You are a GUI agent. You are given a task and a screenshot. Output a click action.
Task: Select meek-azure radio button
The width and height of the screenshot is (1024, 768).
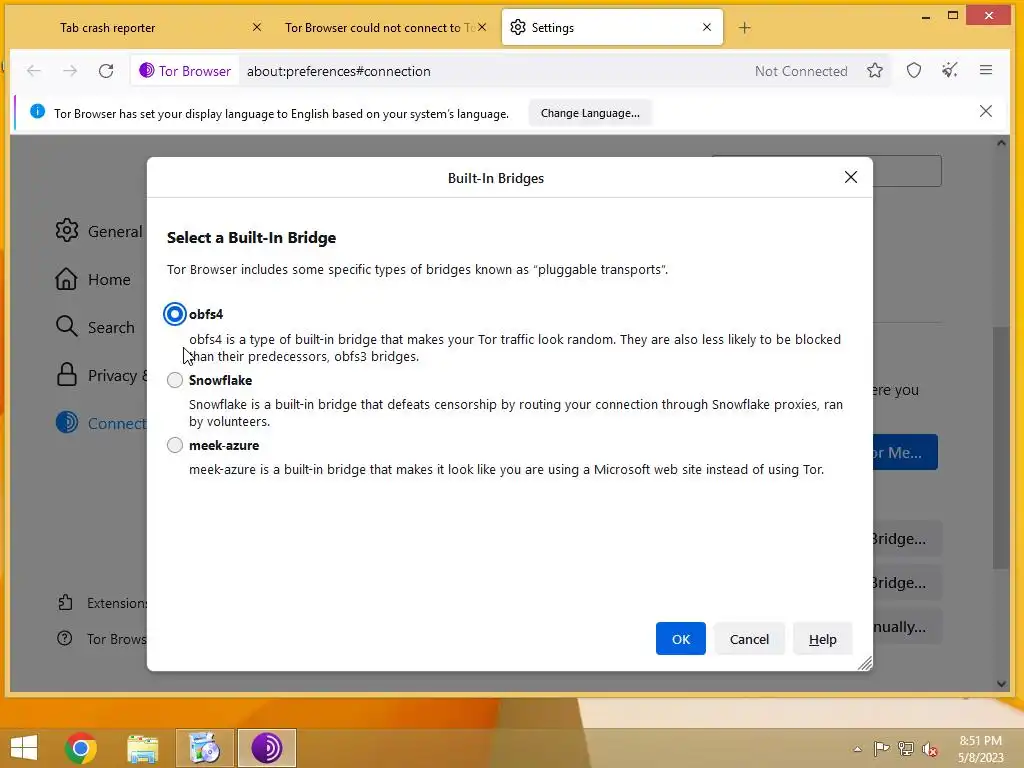(x=174, y=445)
